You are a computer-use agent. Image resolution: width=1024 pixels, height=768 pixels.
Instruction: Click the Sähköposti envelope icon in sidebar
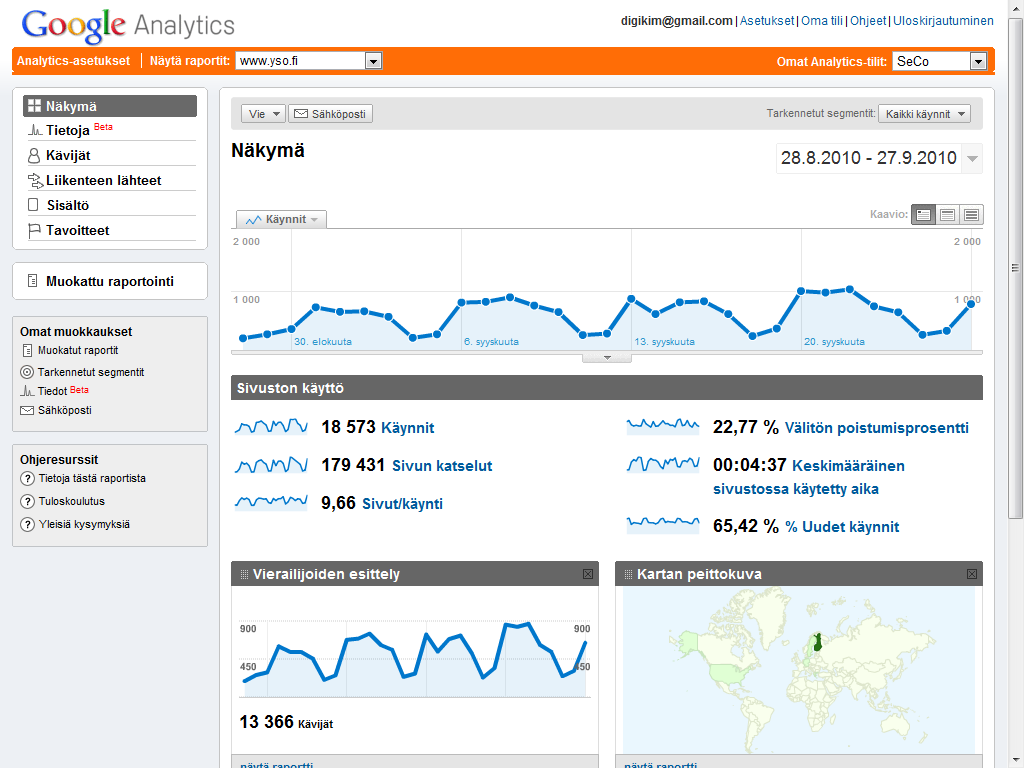coord(27,410)
